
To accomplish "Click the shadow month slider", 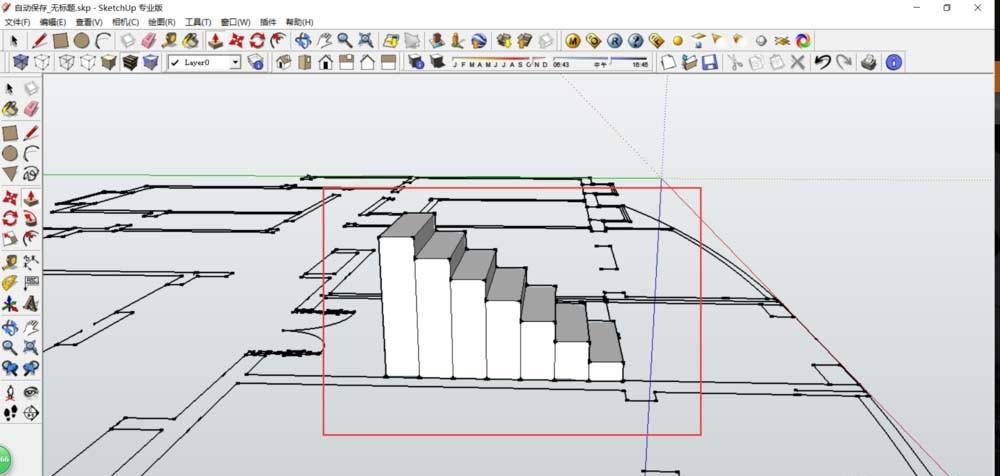I will [499, 61].
